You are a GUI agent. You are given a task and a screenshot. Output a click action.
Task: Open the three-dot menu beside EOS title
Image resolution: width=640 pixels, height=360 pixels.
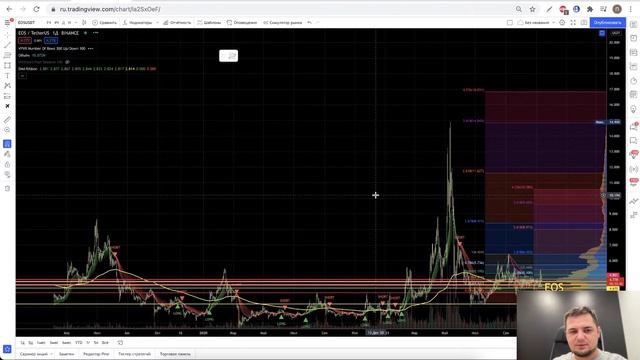pyautogui.click(x=96, y=33)
